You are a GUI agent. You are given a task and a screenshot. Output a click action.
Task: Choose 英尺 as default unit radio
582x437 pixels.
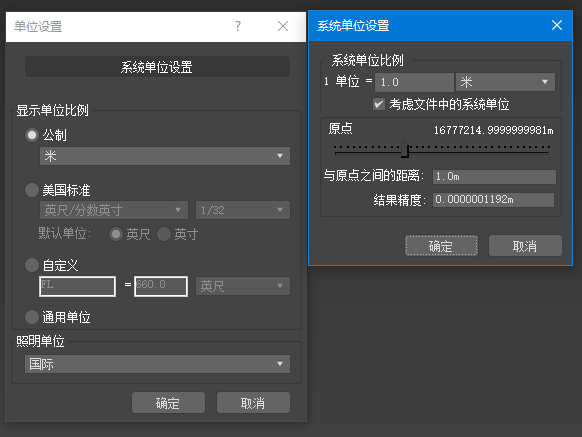point(116,234)
